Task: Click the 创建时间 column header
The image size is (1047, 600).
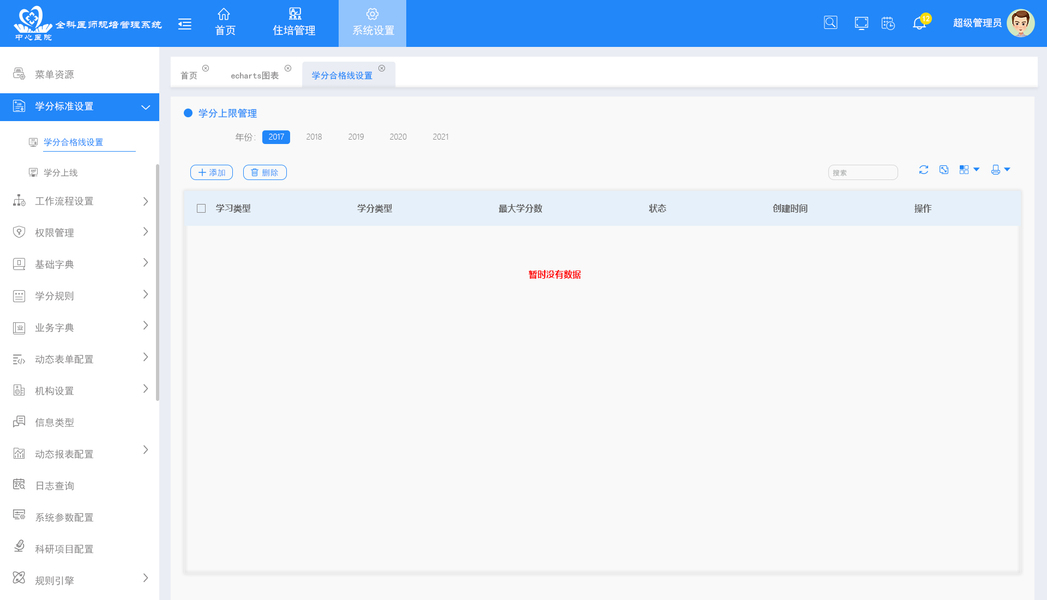Action: 790,208
